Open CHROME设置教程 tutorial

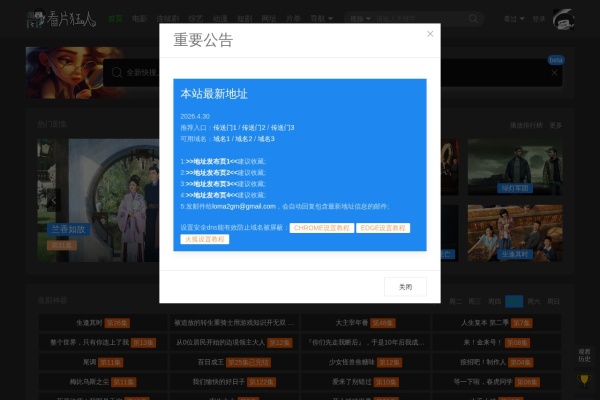[321, 228]
